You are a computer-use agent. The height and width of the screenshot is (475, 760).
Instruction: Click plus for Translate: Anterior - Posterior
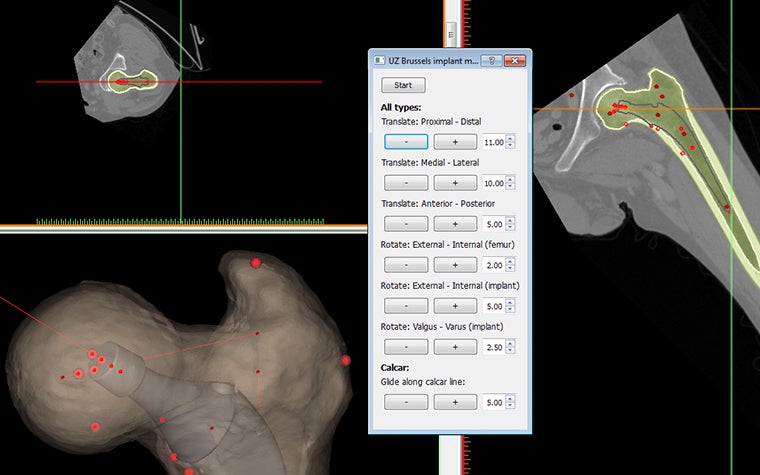455,224
